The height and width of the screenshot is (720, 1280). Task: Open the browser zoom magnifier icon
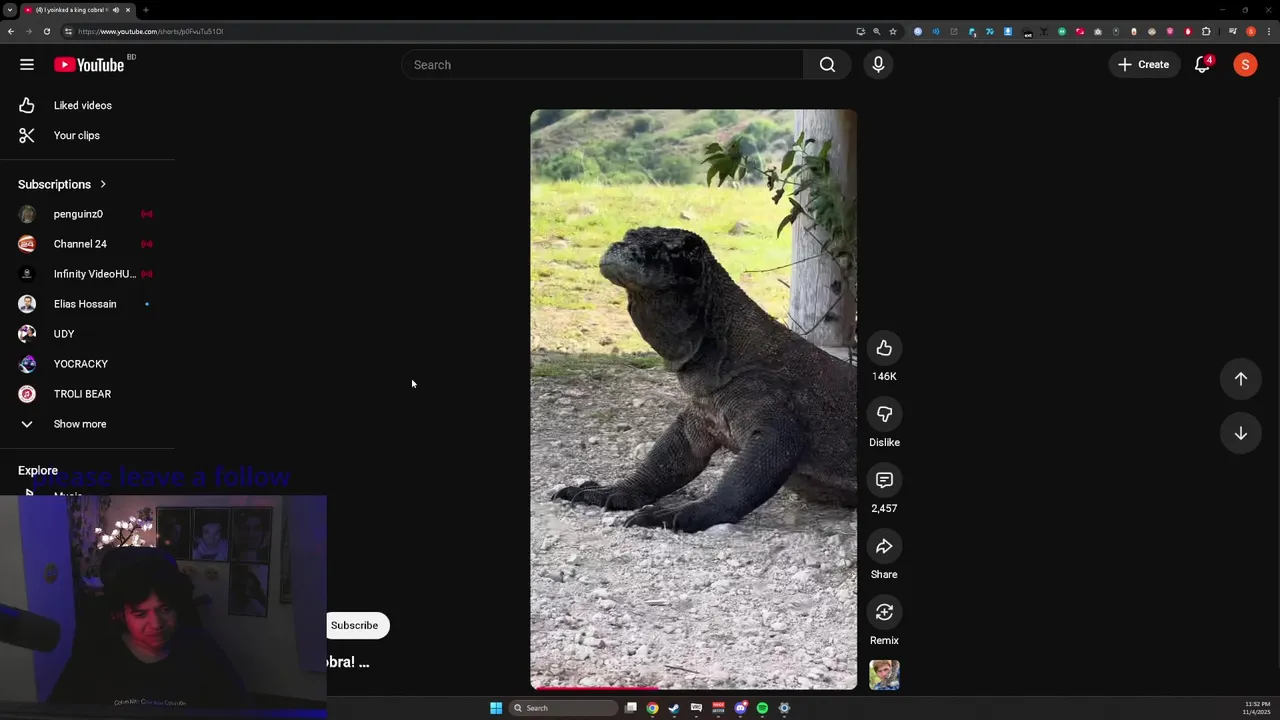877,31
